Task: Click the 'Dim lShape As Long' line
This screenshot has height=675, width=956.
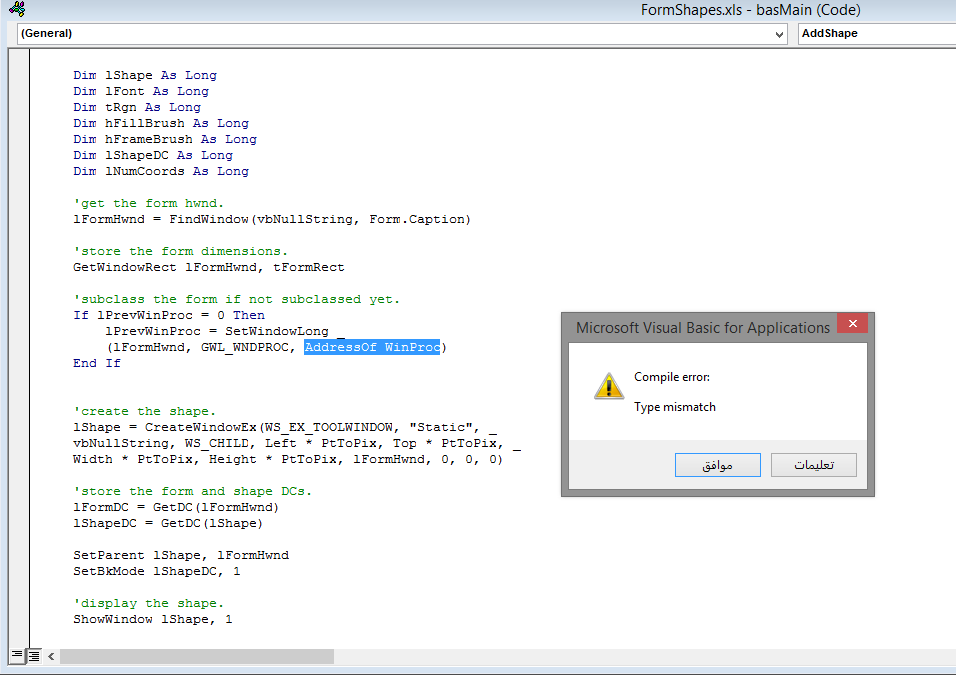Action: click(145, 75)
